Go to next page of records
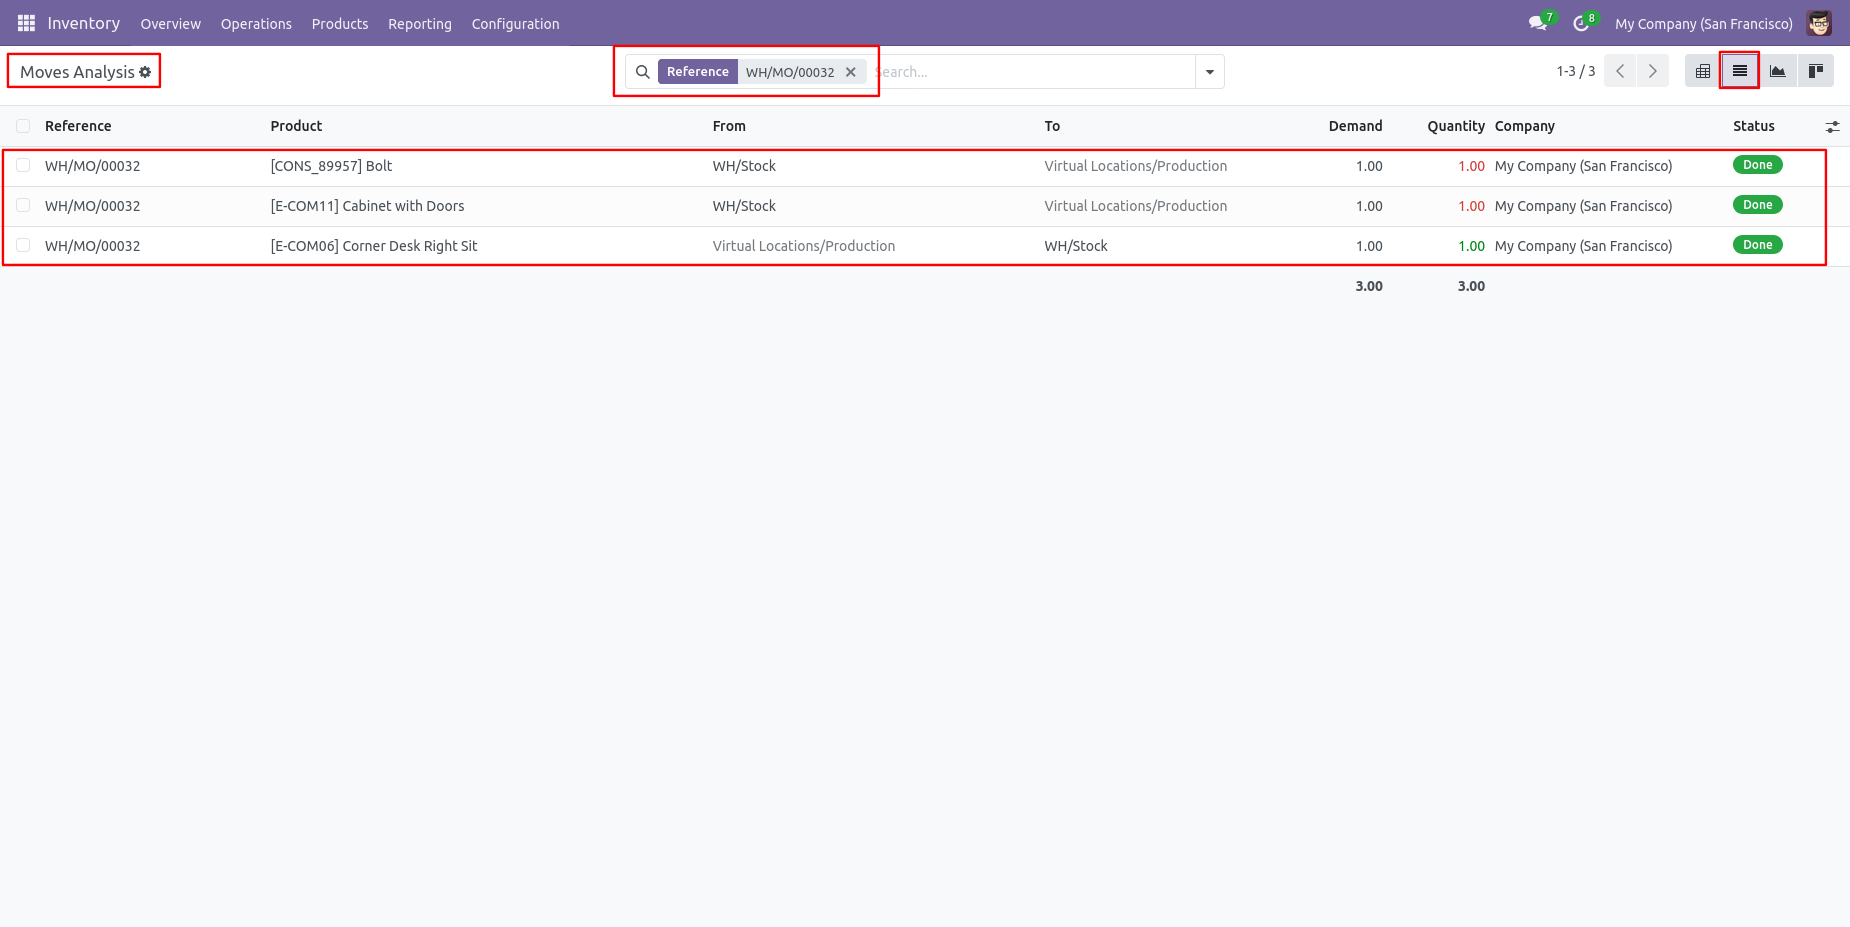Viewport: 1850px width, 927px height. pos(1653,72)
